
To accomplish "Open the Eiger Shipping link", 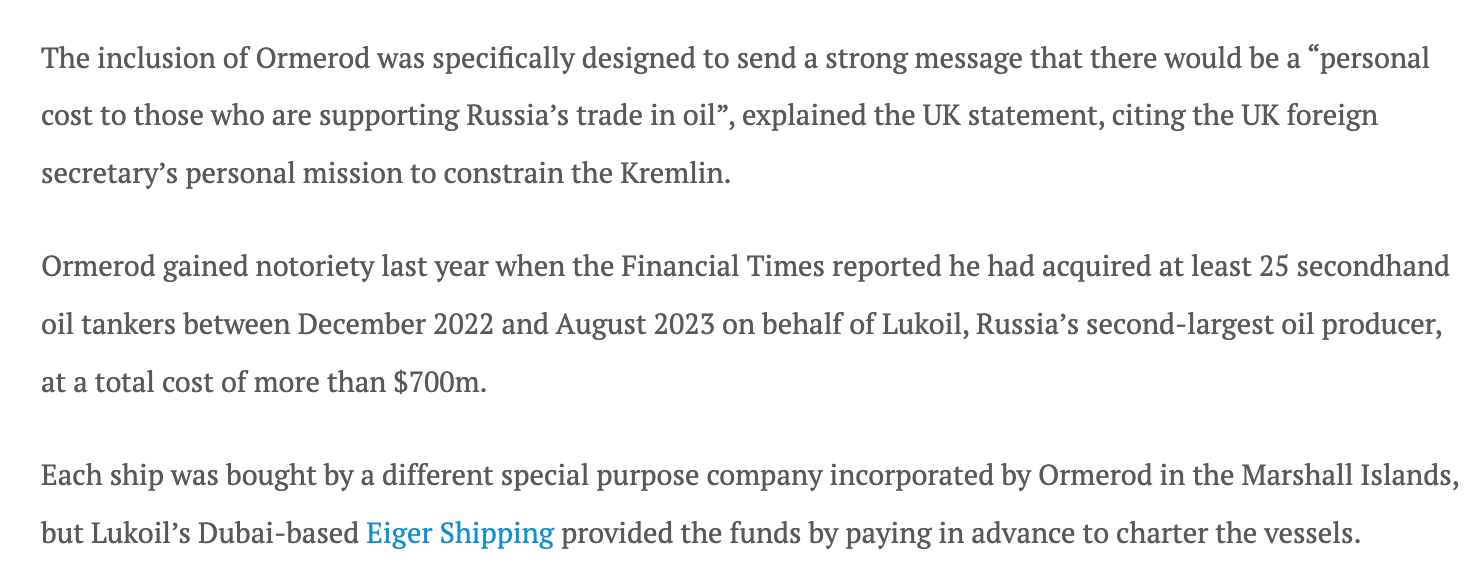I will [459, 533].
